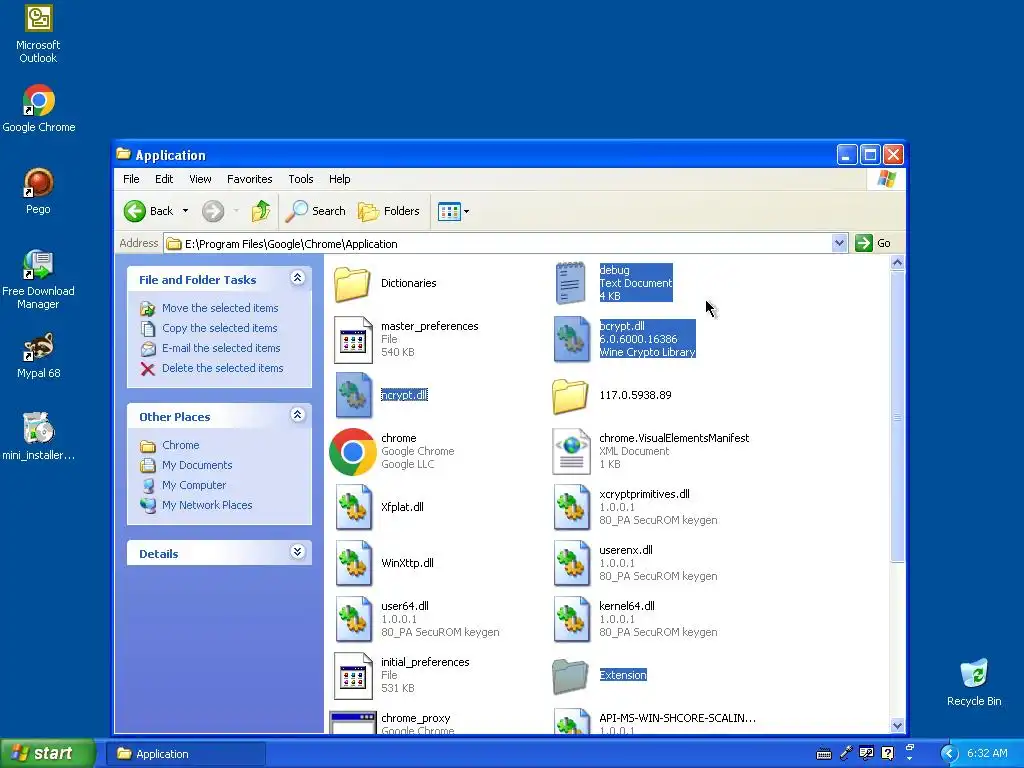Click the on-screen keyboard tray icon

coord(824,754)
